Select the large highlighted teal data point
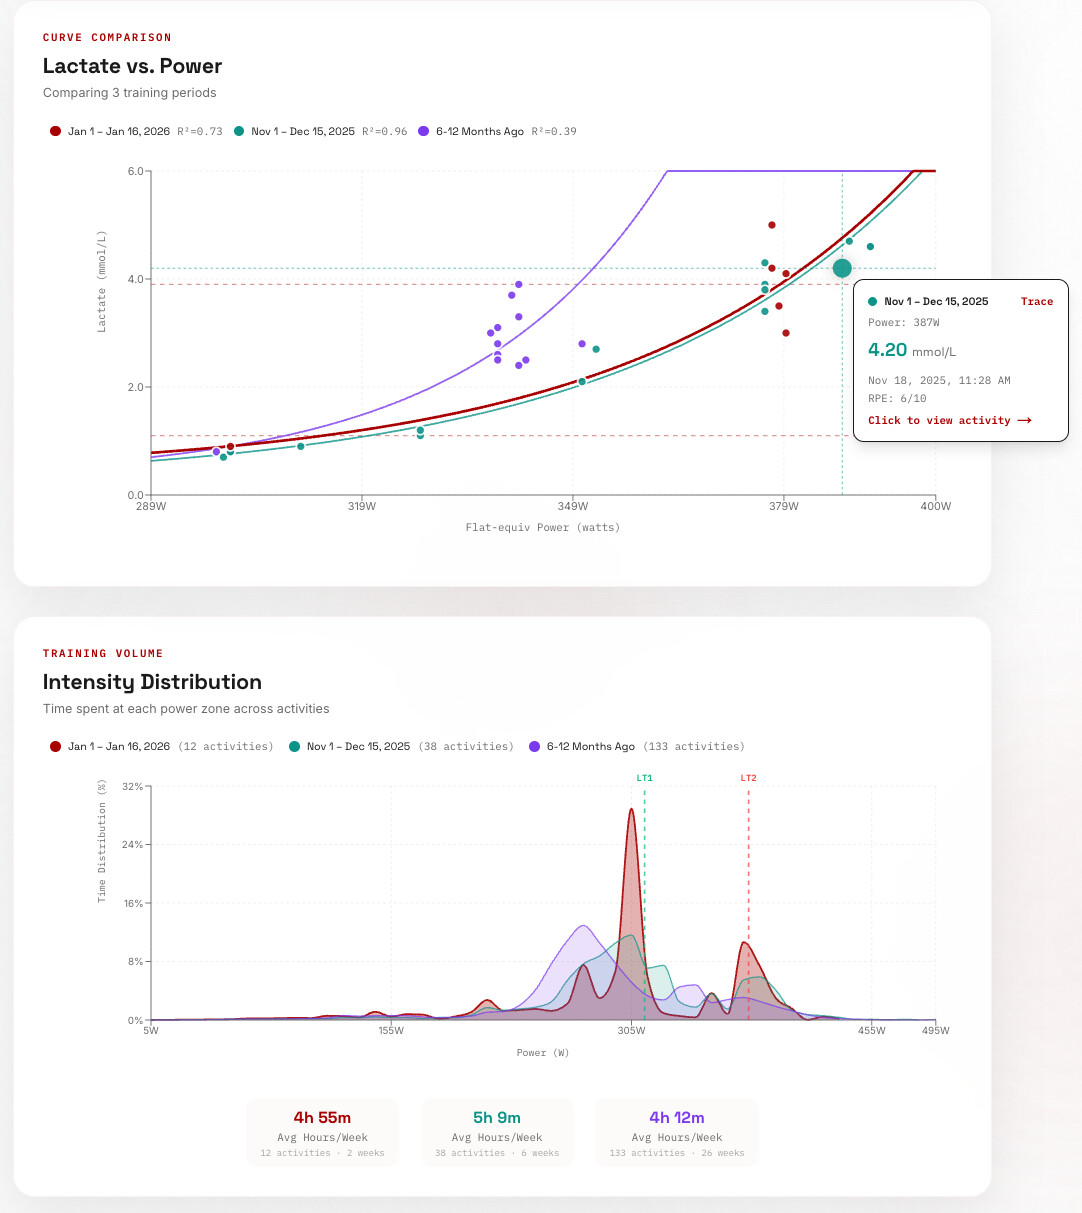 pos(842,268)
